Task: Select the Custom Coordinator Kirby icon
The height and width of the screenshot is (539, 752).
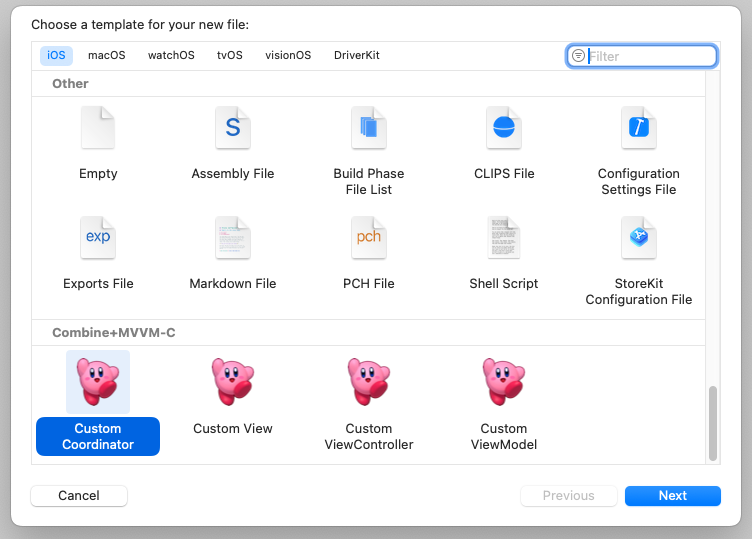Action: tap(98, 382)
